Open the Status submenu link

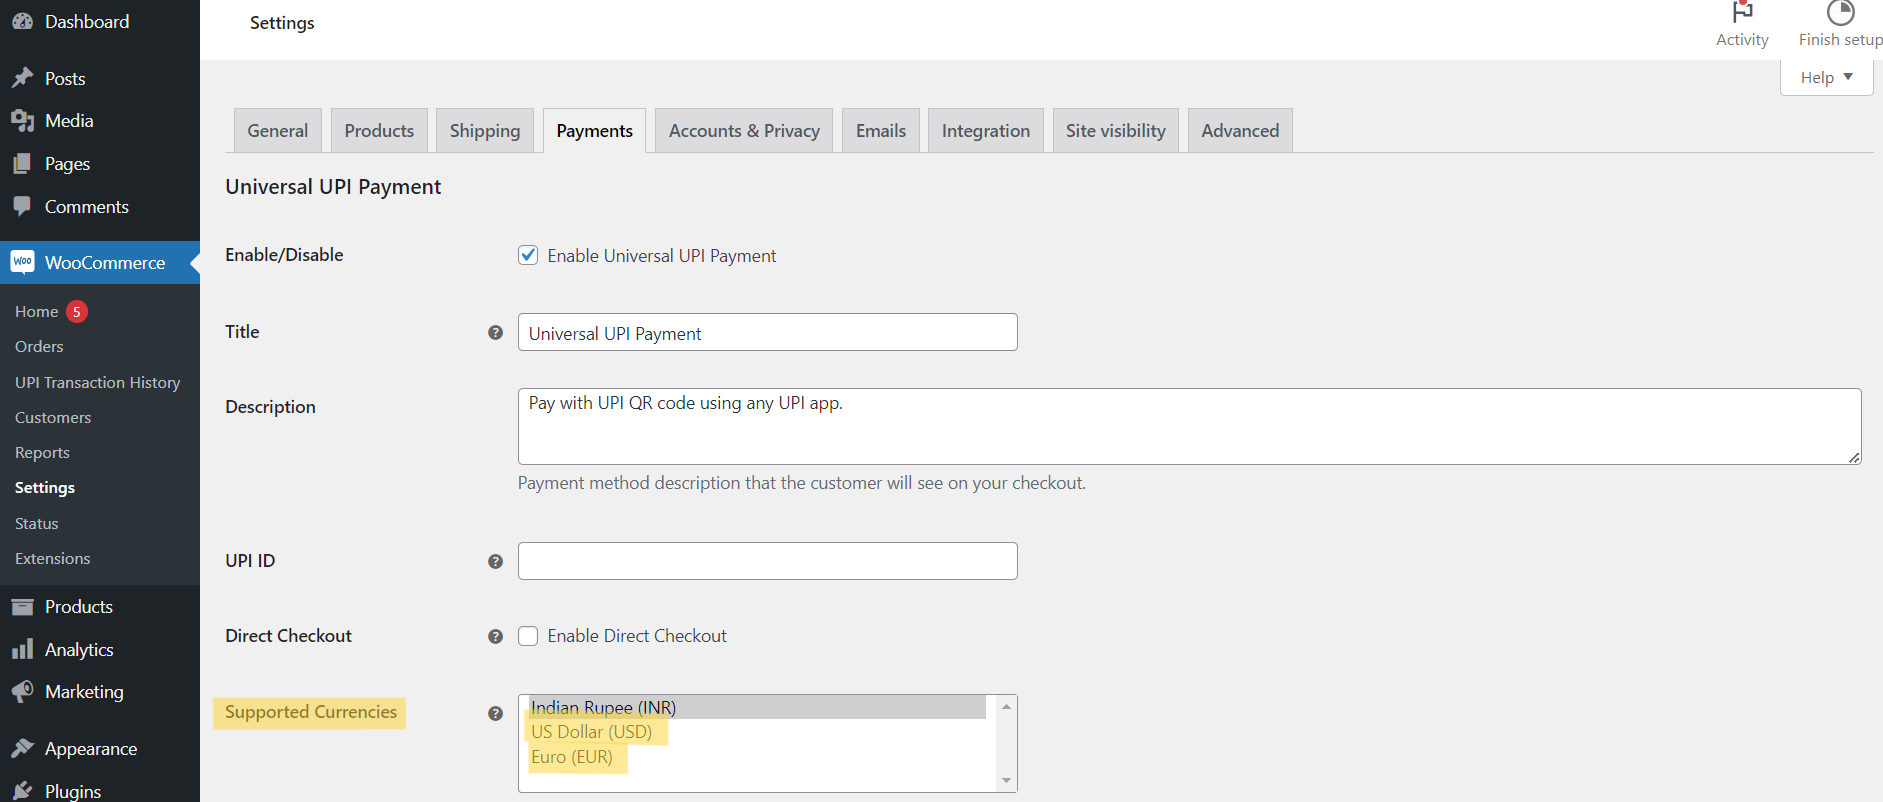click(37, 524)
